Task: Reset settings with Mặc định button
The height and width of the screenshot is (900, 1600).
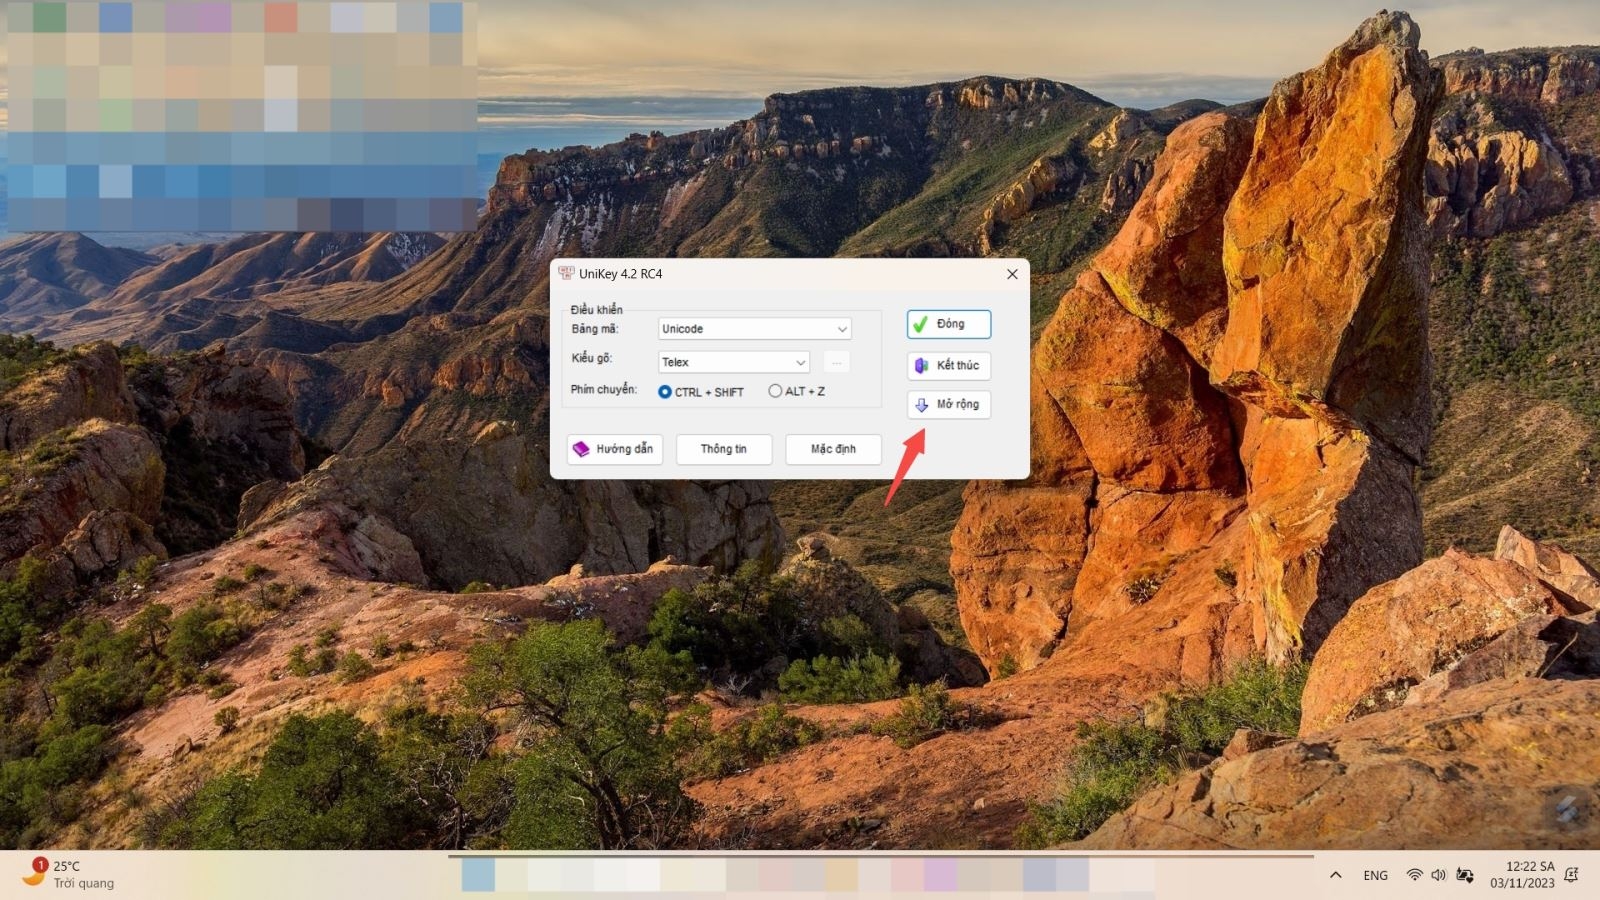Action: coord(833,449)
